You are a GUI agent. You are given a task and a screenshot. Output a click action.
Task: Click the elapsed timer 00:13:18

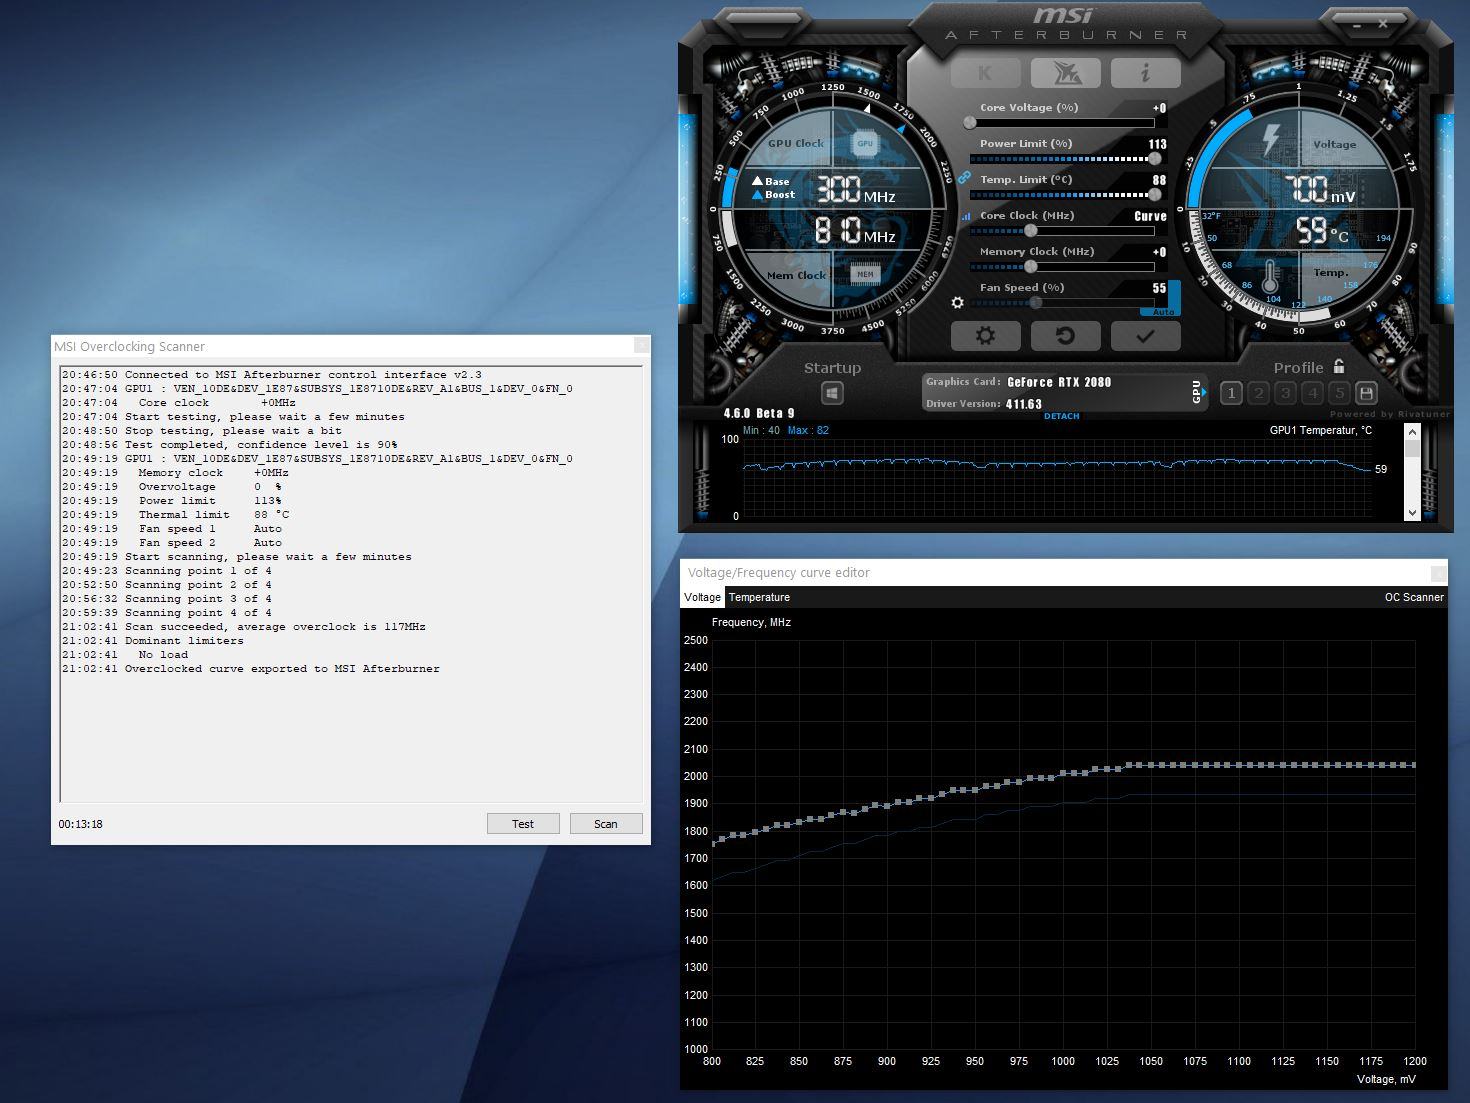tap(80, 824)
